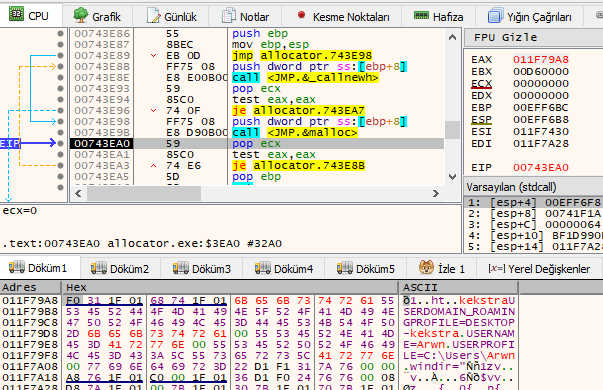Screen dimensions: 603x390
Task: Select the Döküm1 tab
Action: tap(40, 268)
